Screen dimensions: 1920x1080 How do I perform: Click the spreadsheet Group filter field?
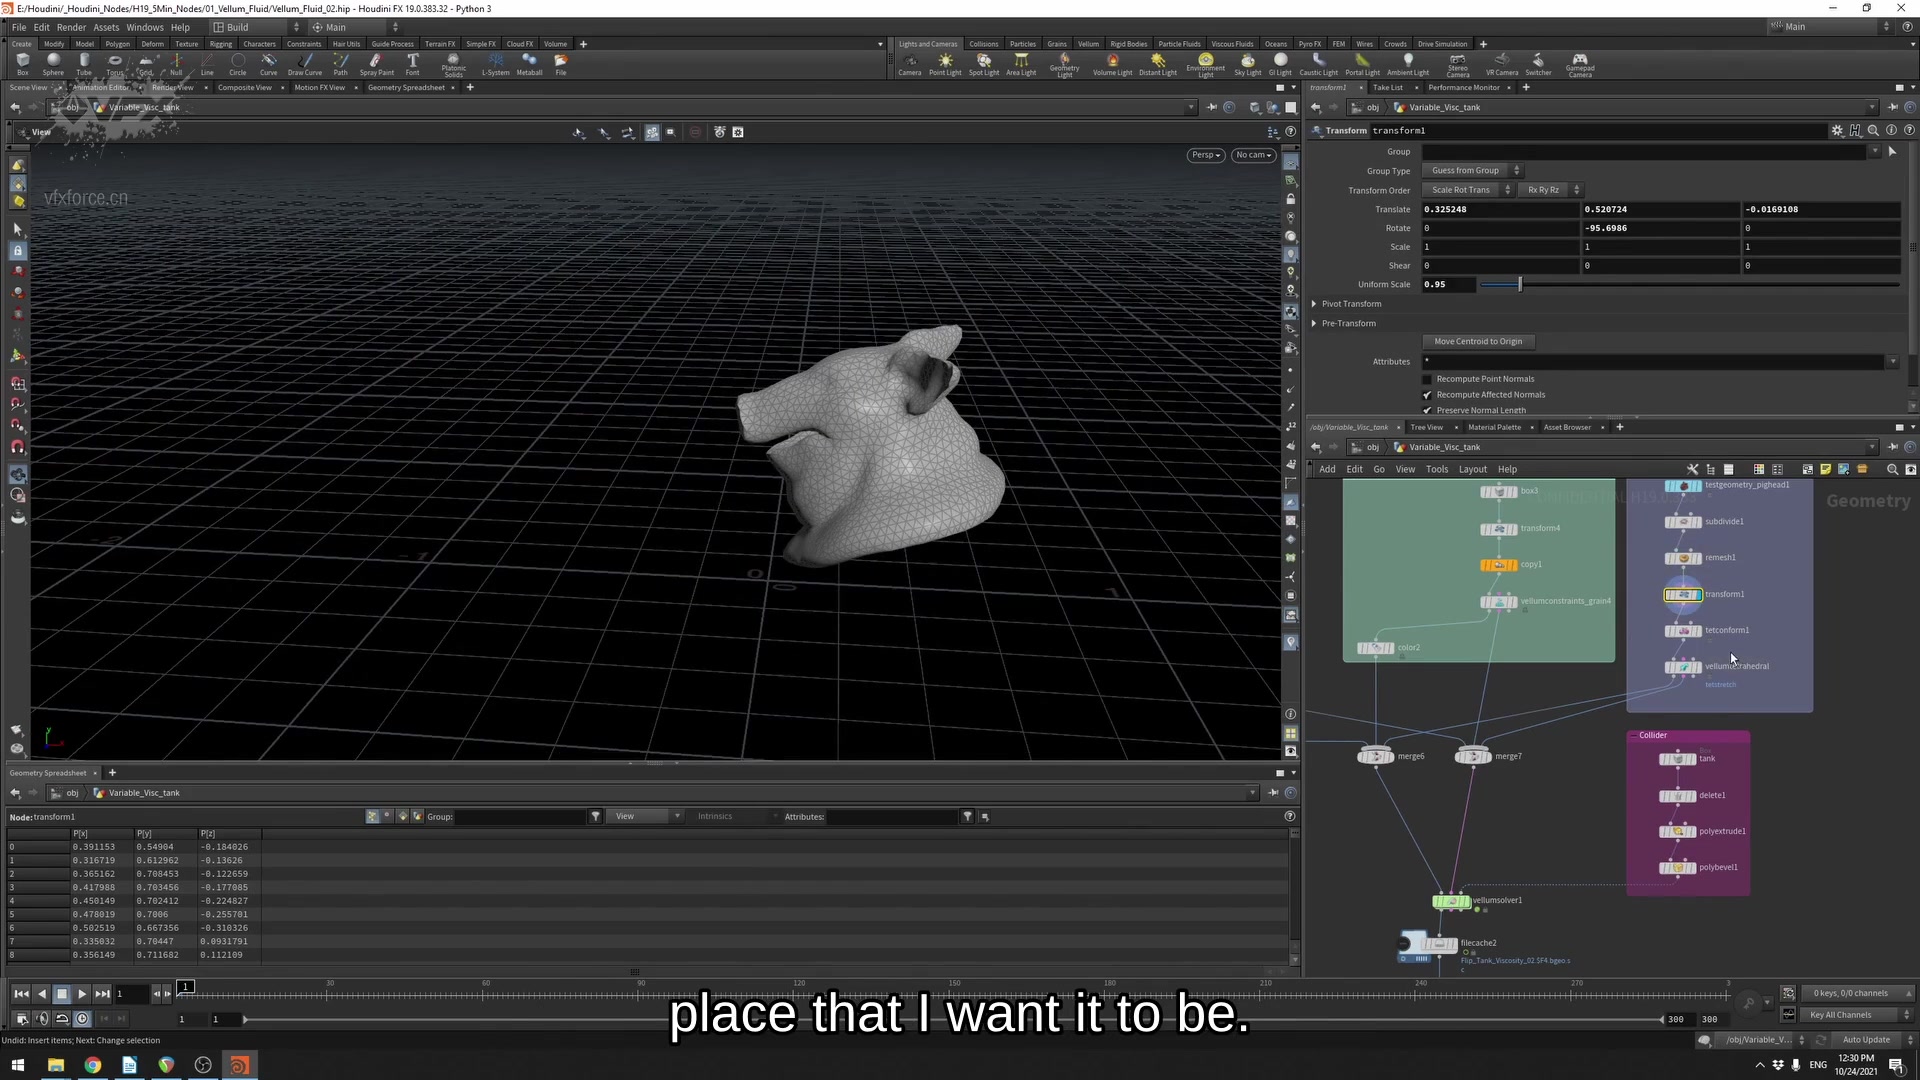520,817
